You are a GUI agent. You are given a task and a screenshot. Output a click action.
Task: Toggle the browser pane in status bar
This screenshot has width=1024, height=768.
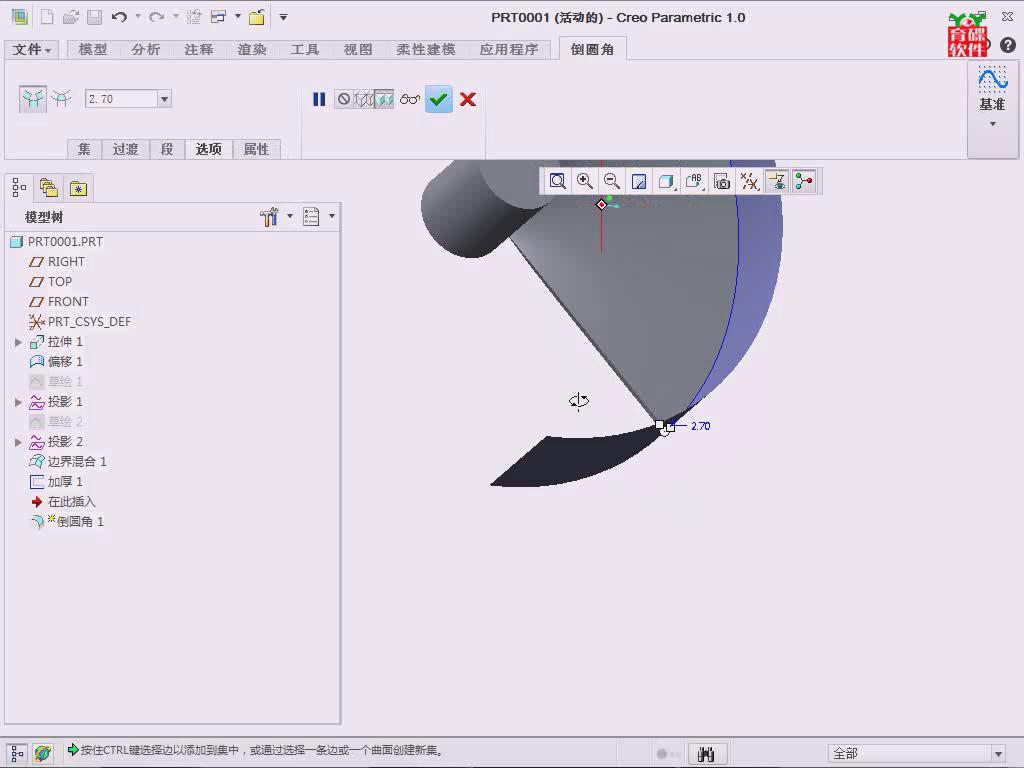pyautogui.click(x=43, y=754)
